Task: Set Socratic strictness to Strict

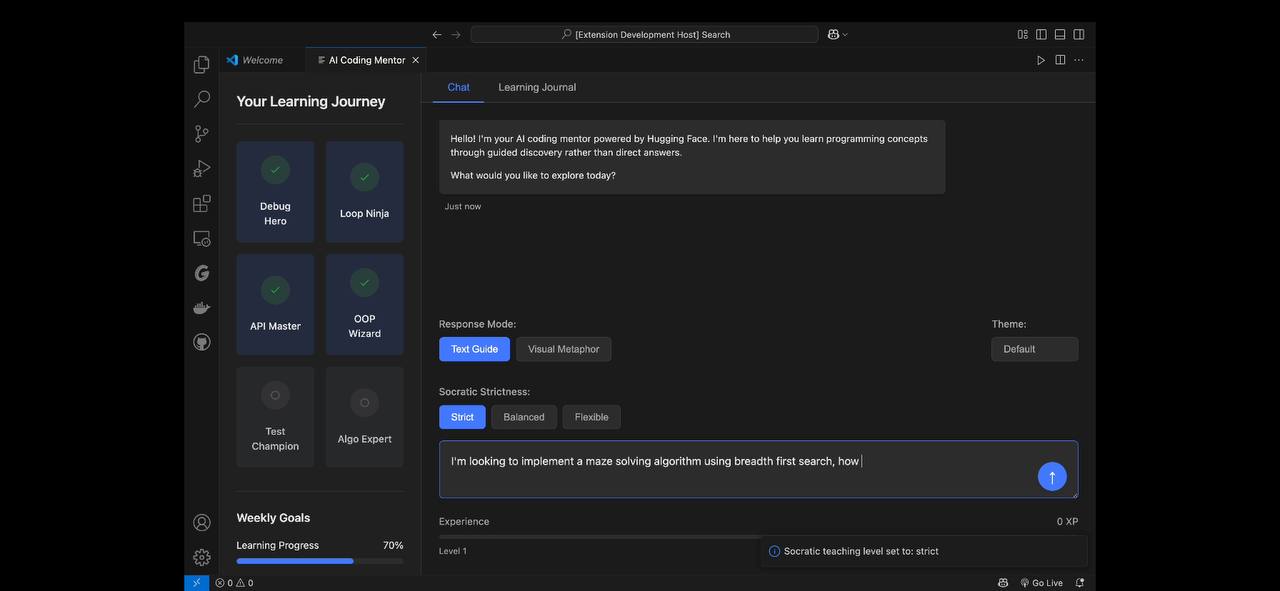Action: click(462, 417)
